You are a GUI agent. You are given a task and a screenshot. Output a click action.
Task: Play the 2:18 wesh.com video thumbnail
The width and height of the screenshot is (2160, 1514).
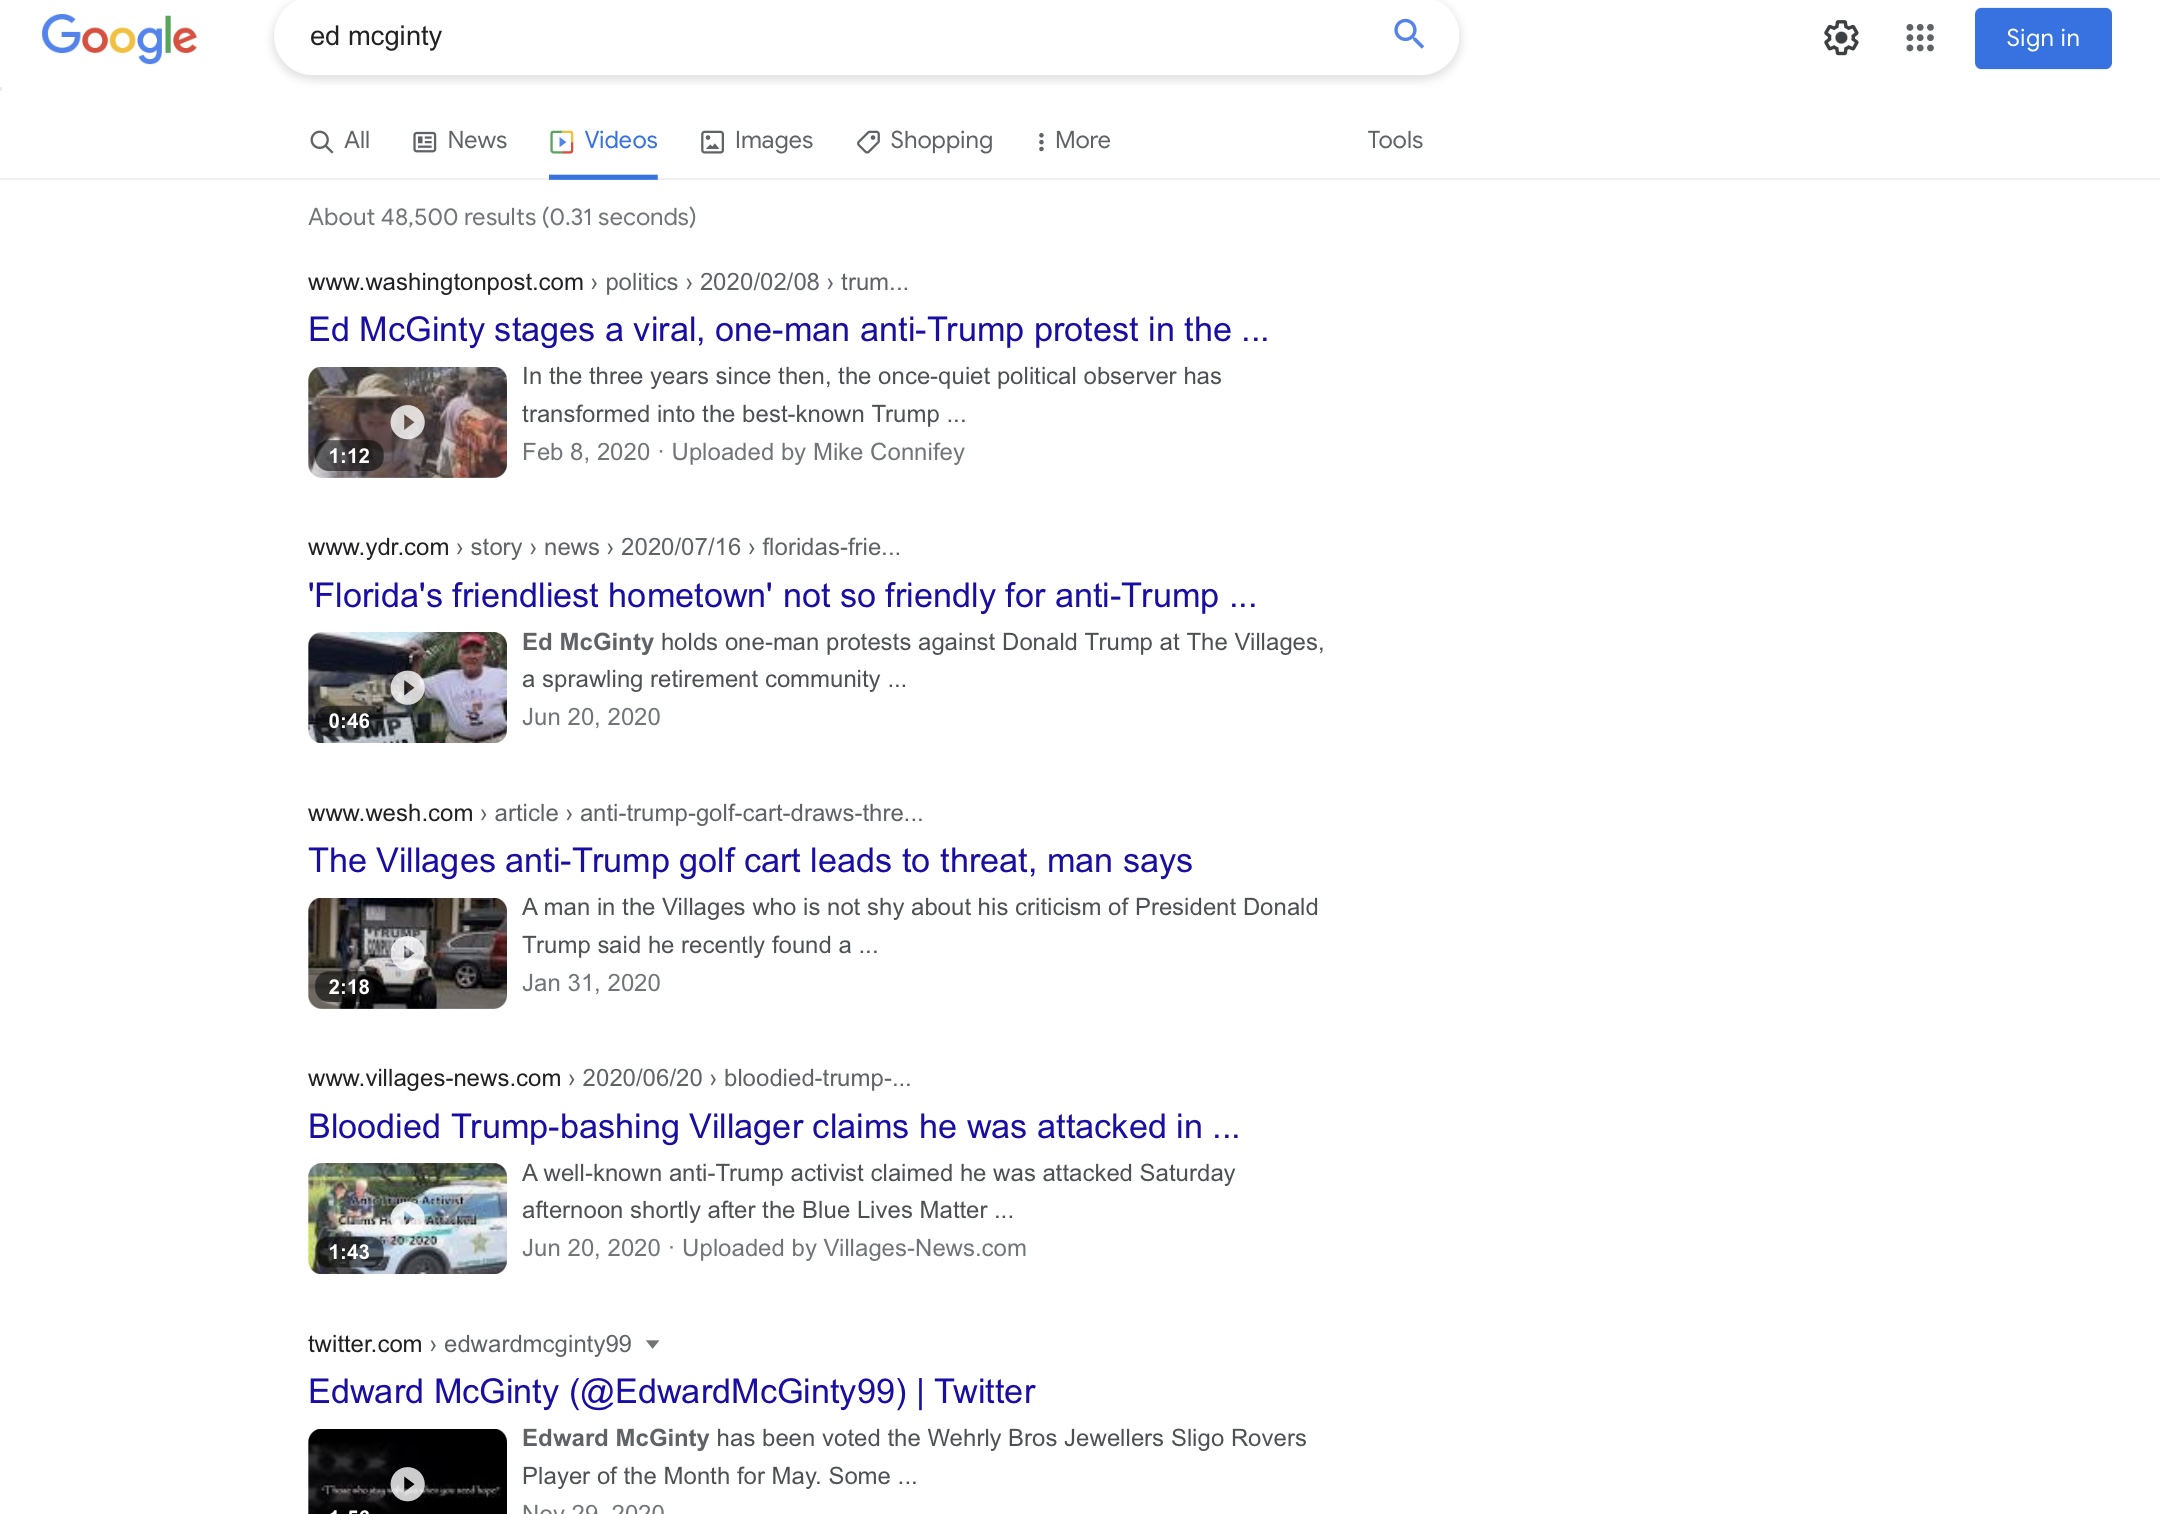click(407, 953)
